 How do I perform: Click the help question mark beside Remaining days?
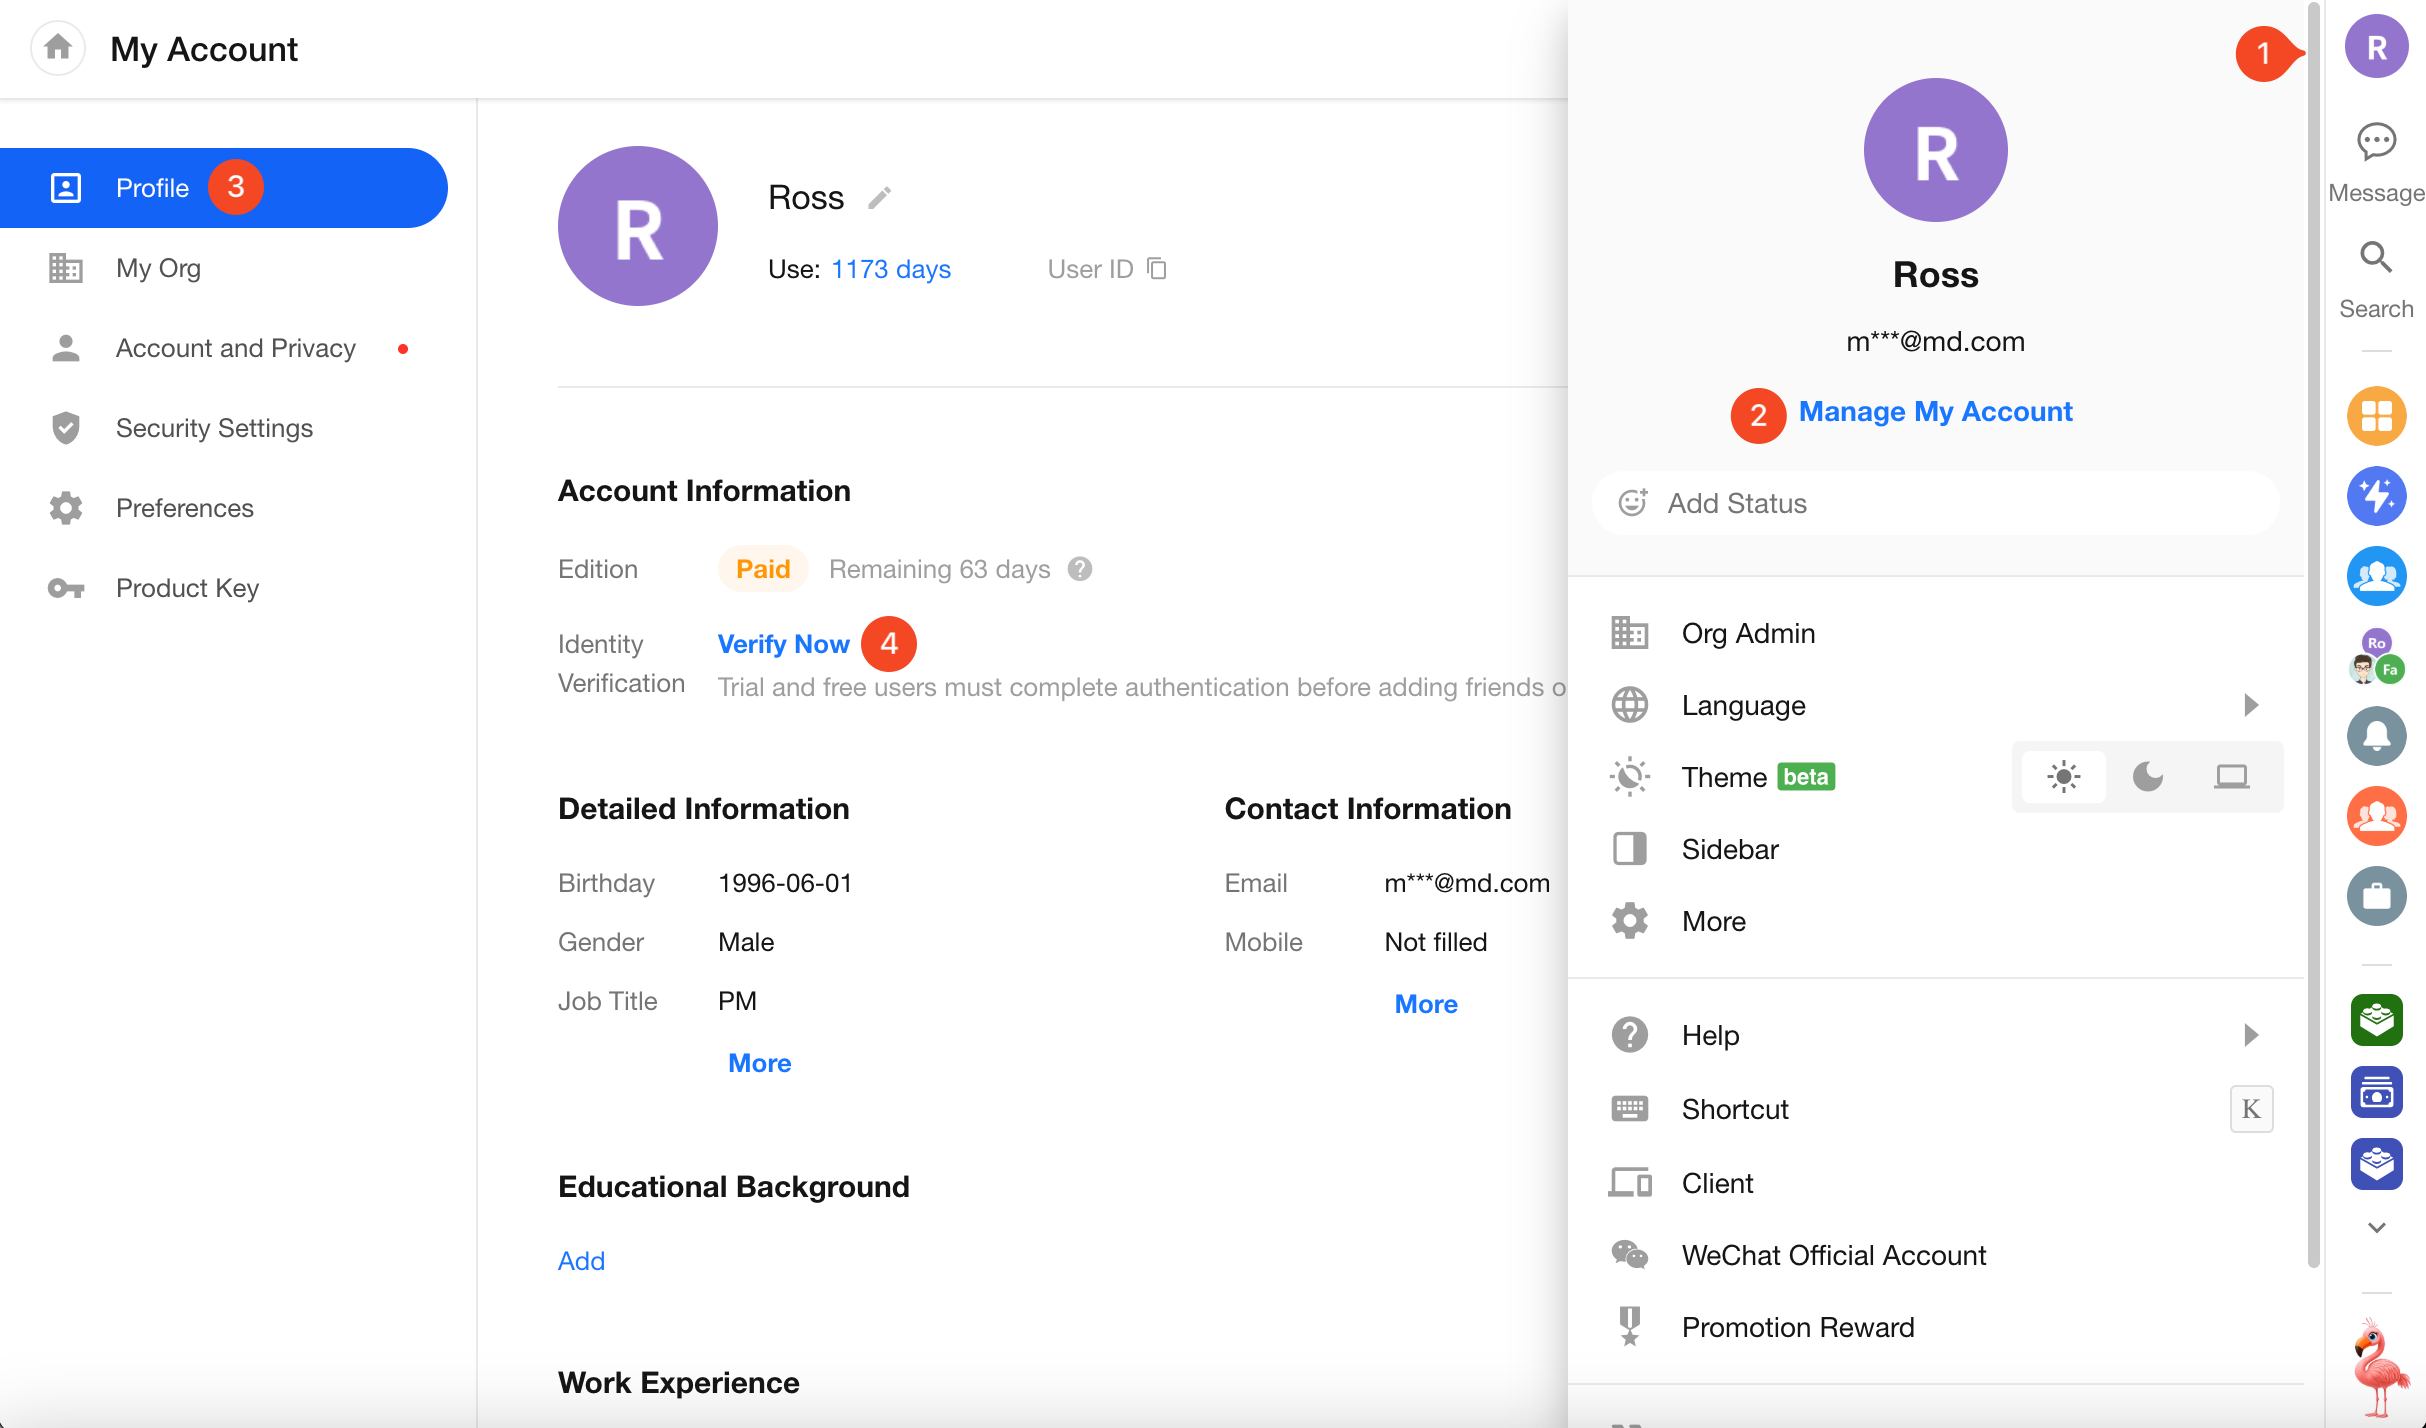tap(1080, 569)
